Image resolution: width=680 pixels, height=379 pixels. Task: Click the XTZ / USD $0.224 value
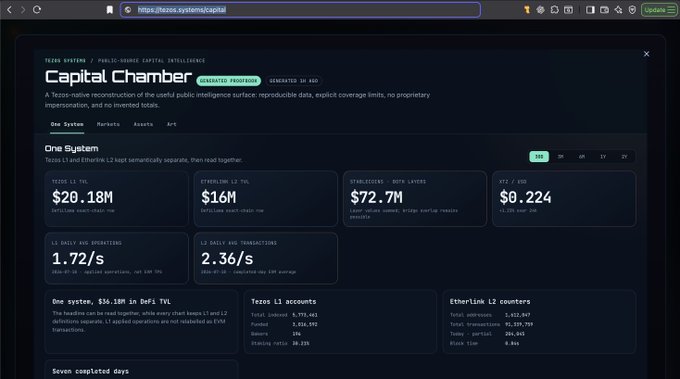tap(525, 198)
